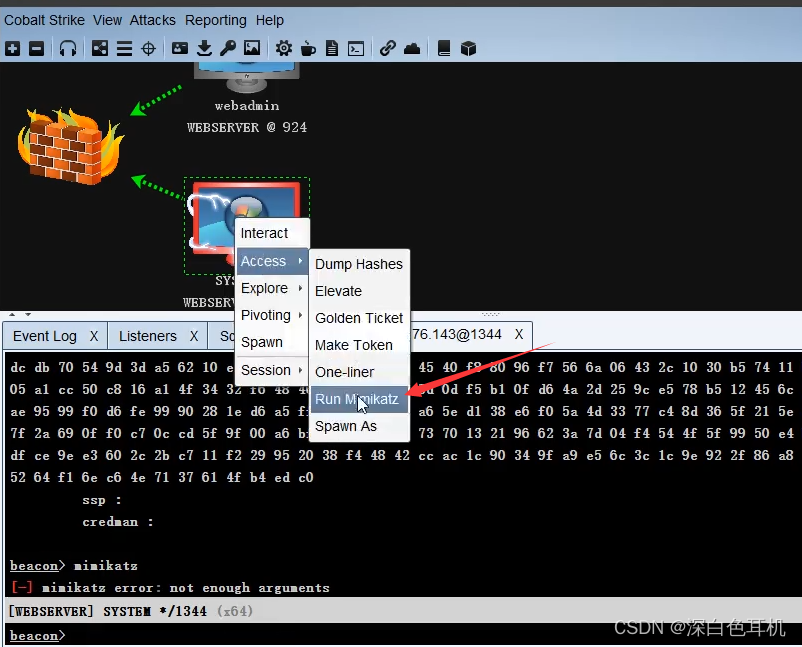Click the mimikatz error output line
The image size is (802, 647).
170,588
